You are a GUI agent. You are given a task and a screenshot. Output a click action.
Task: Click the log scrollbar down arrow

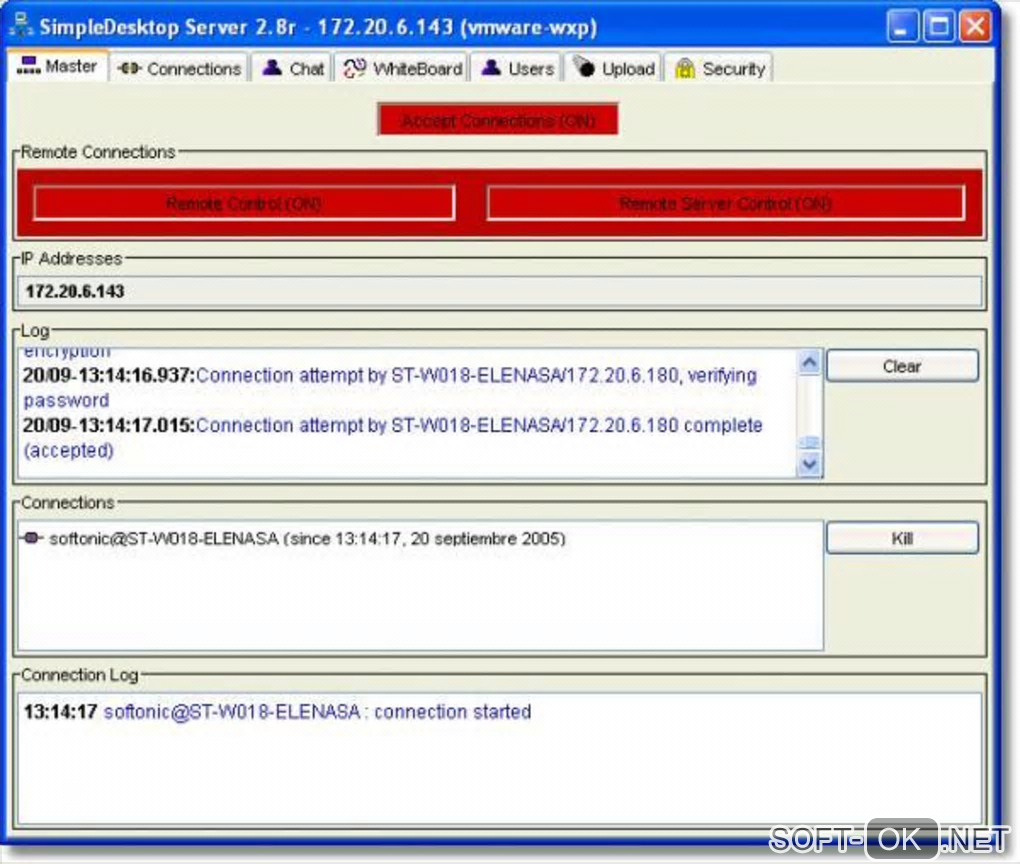(809, 465)
